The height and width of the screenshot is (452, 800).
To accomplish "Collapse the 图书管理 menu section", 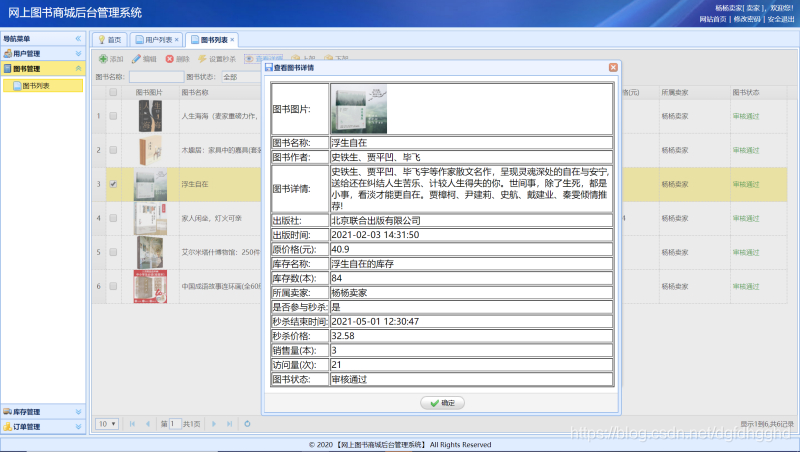I will pyautogui.click(x=78, y=68).
